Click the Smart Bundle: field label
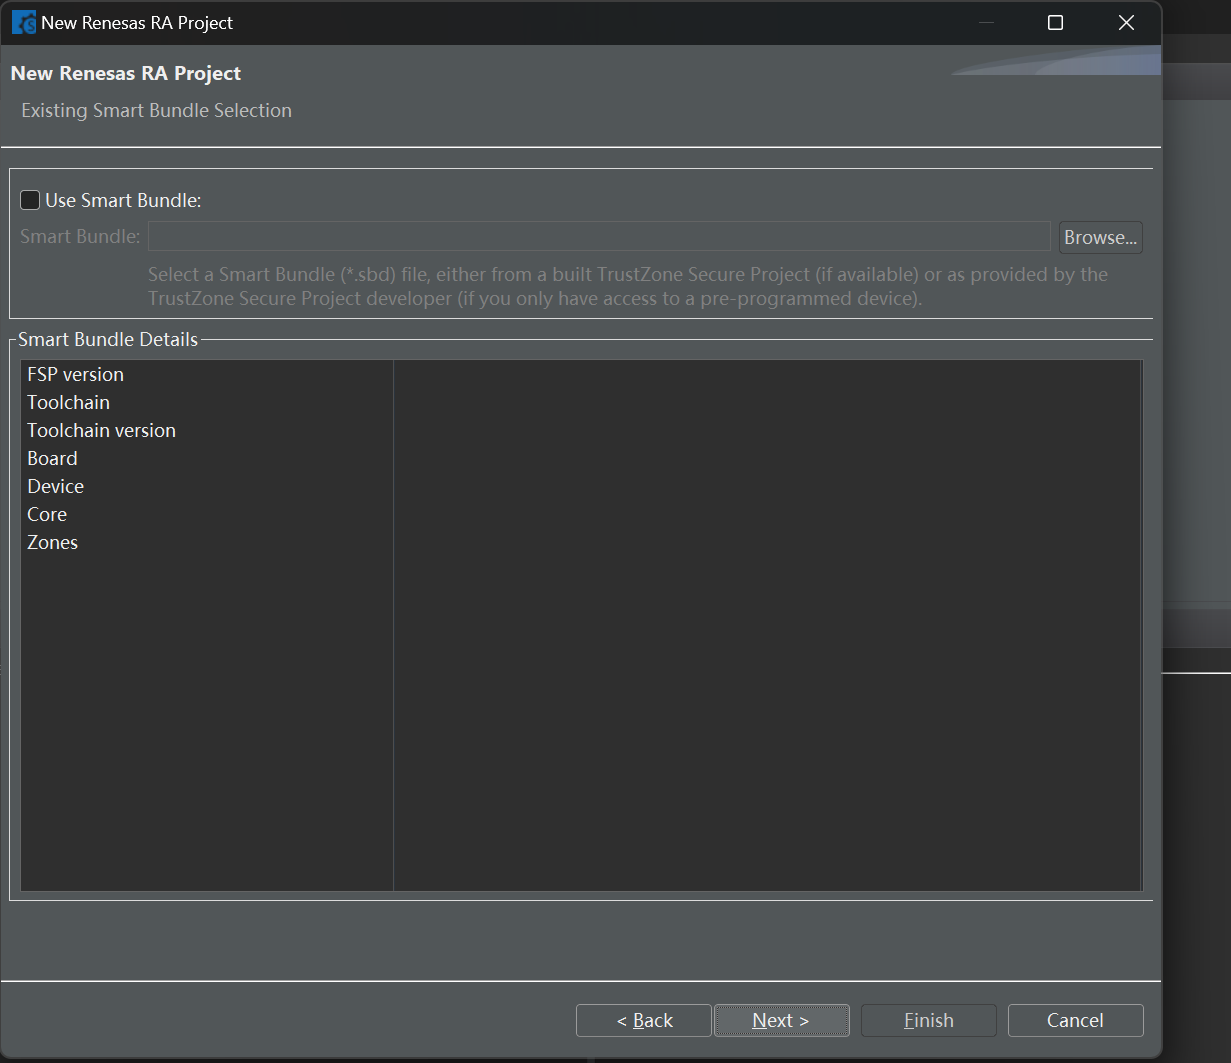Image resolution: width=1231 pixels, height=1063 pixels. coord(80,236)
